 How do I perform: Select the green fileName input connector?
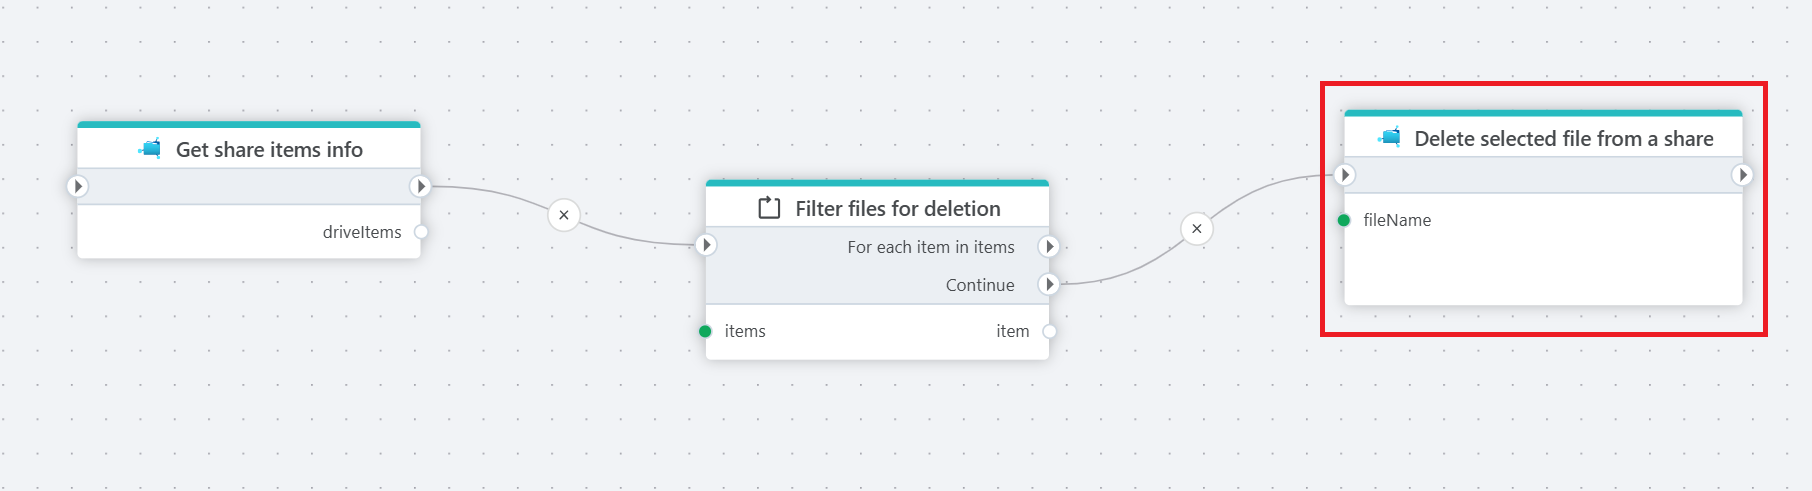(x=1344, y=220)
